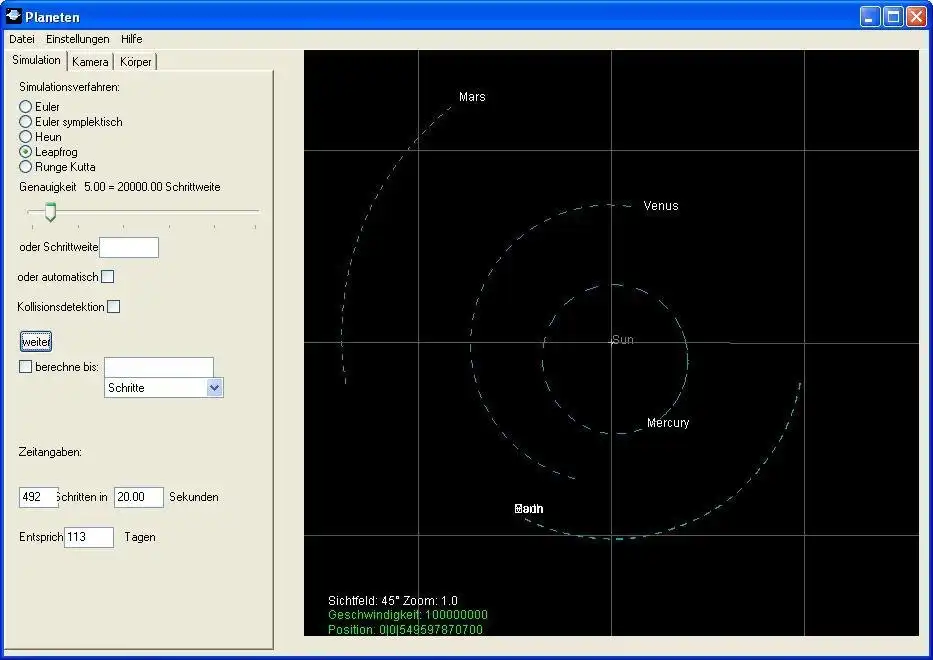Enable the Kollisionsdetektion checkbox

tap(114, 306)
